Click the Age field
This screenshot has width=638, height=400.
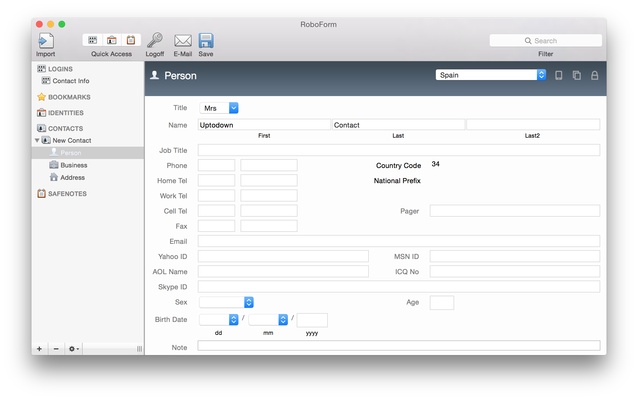tap(442, 303)
